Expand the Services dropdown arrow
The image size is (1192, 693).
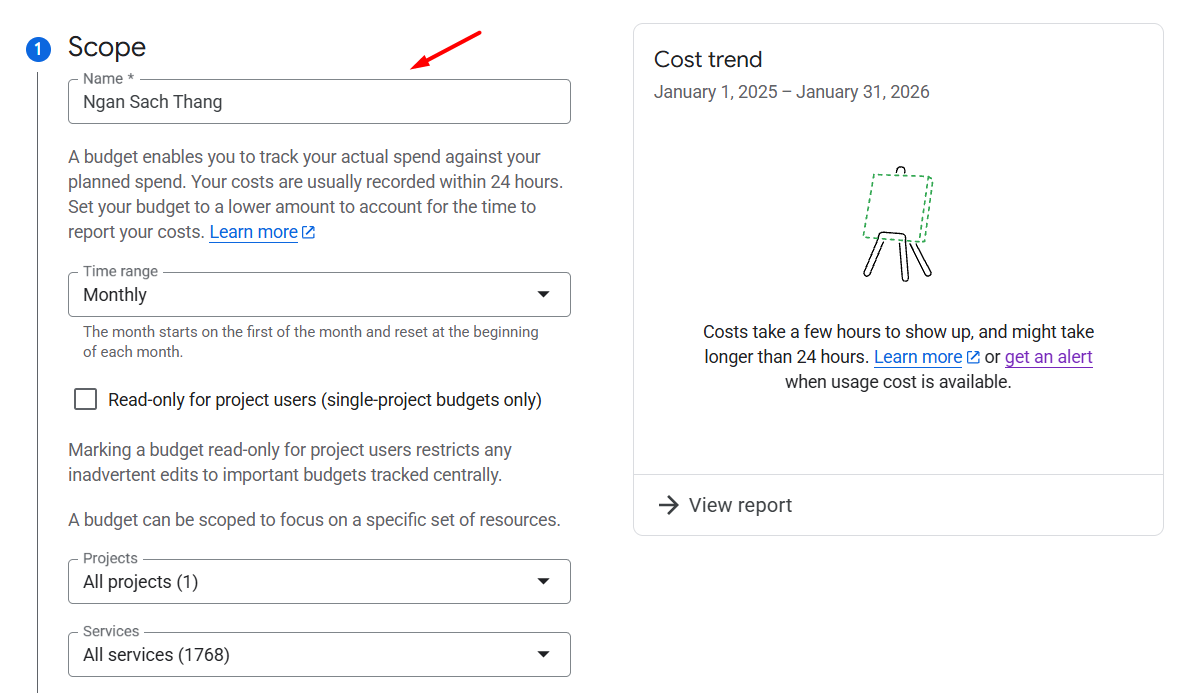(543, 655)
